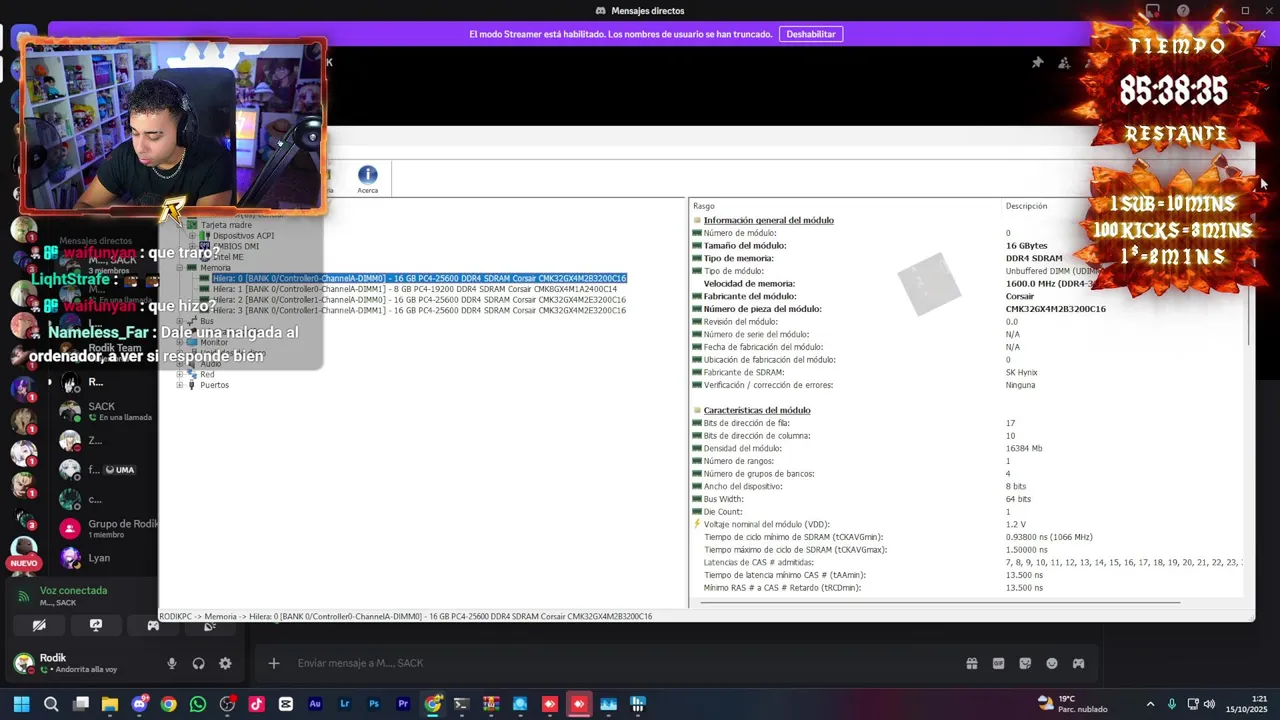This screenshot has height=720, width=1280.
Task: Select Hilera 2 Controller1-ChannelA-DIMM0 row
Action: [419, 300]
